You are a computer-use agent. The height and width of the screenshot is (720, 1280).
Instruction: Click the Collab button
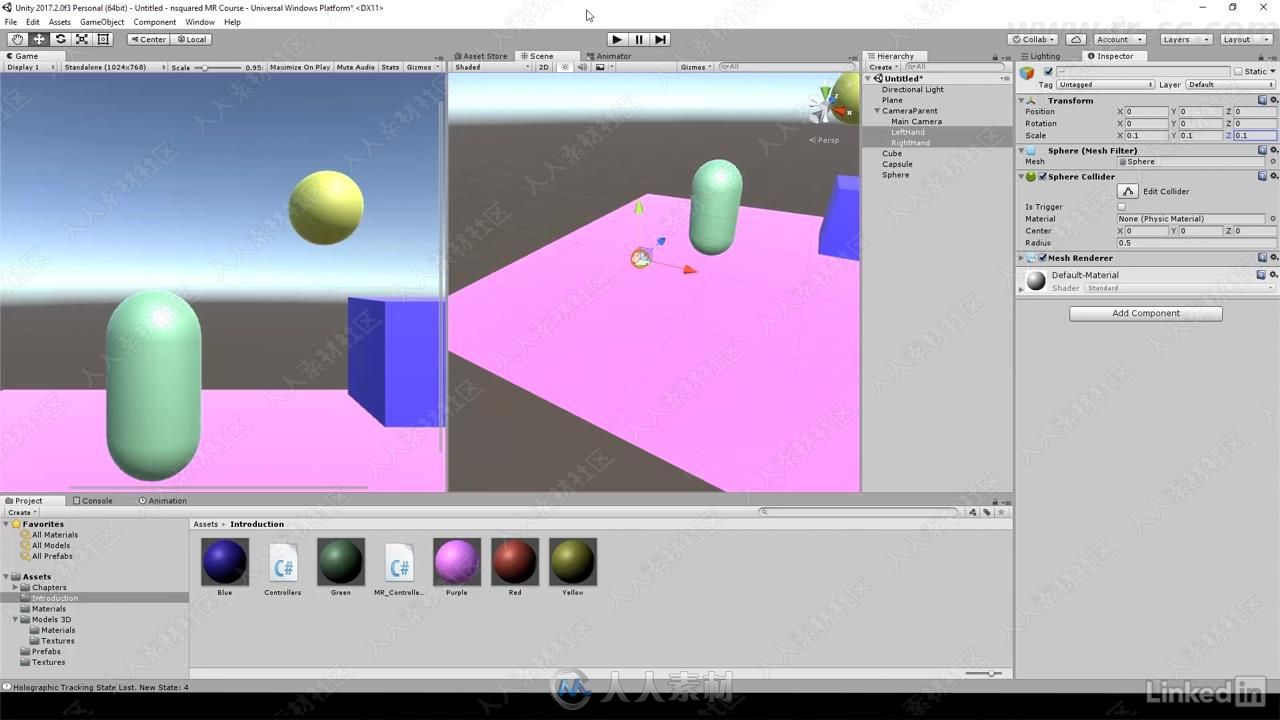click(x=1033, y=39)
